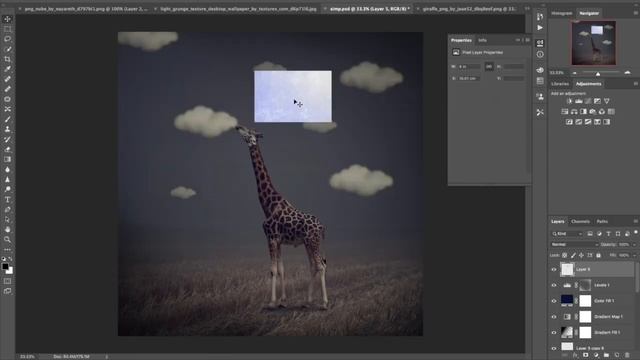
Task: Click the Navigator zoom slider handle
Action: (598, 74)
